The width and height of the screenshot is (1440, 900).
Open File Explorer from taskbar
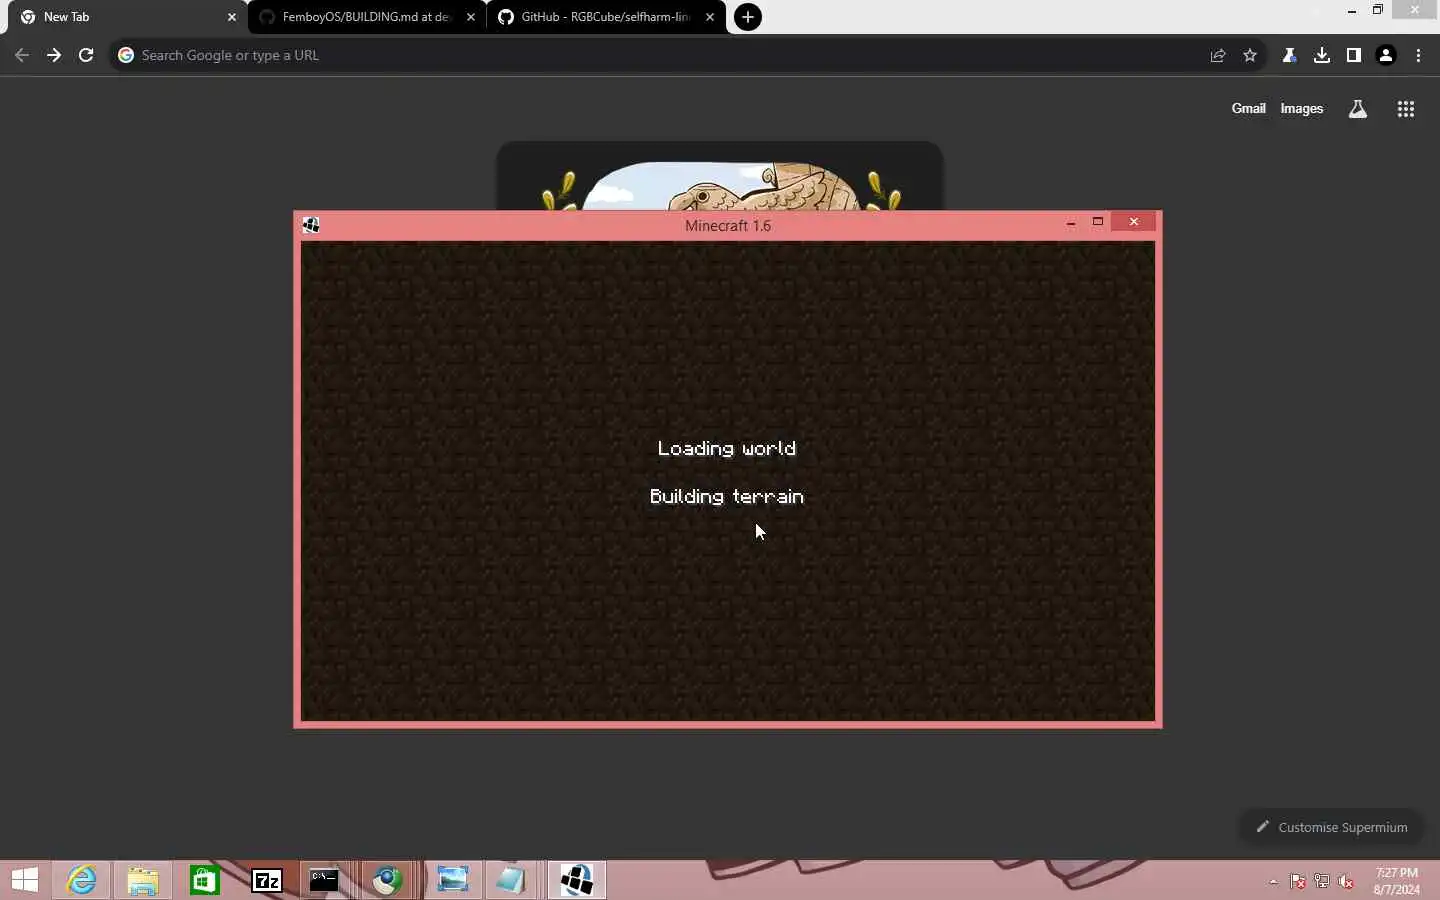click(x=143, y=880)
